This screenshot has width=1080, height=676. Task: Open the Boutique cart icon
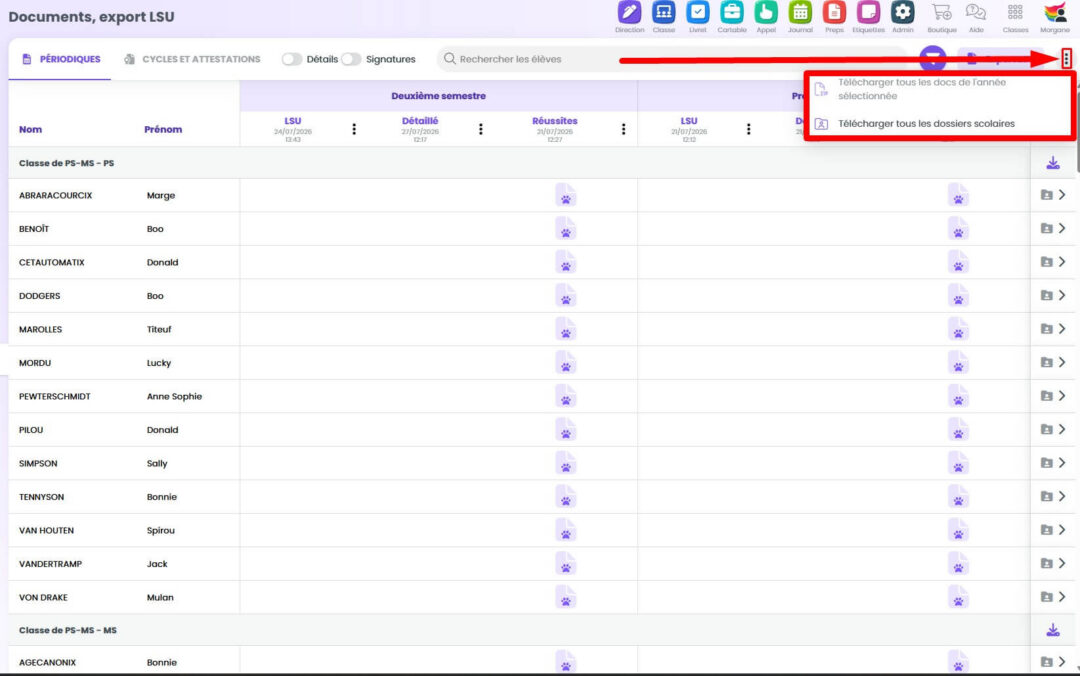[x=942, y=12]
